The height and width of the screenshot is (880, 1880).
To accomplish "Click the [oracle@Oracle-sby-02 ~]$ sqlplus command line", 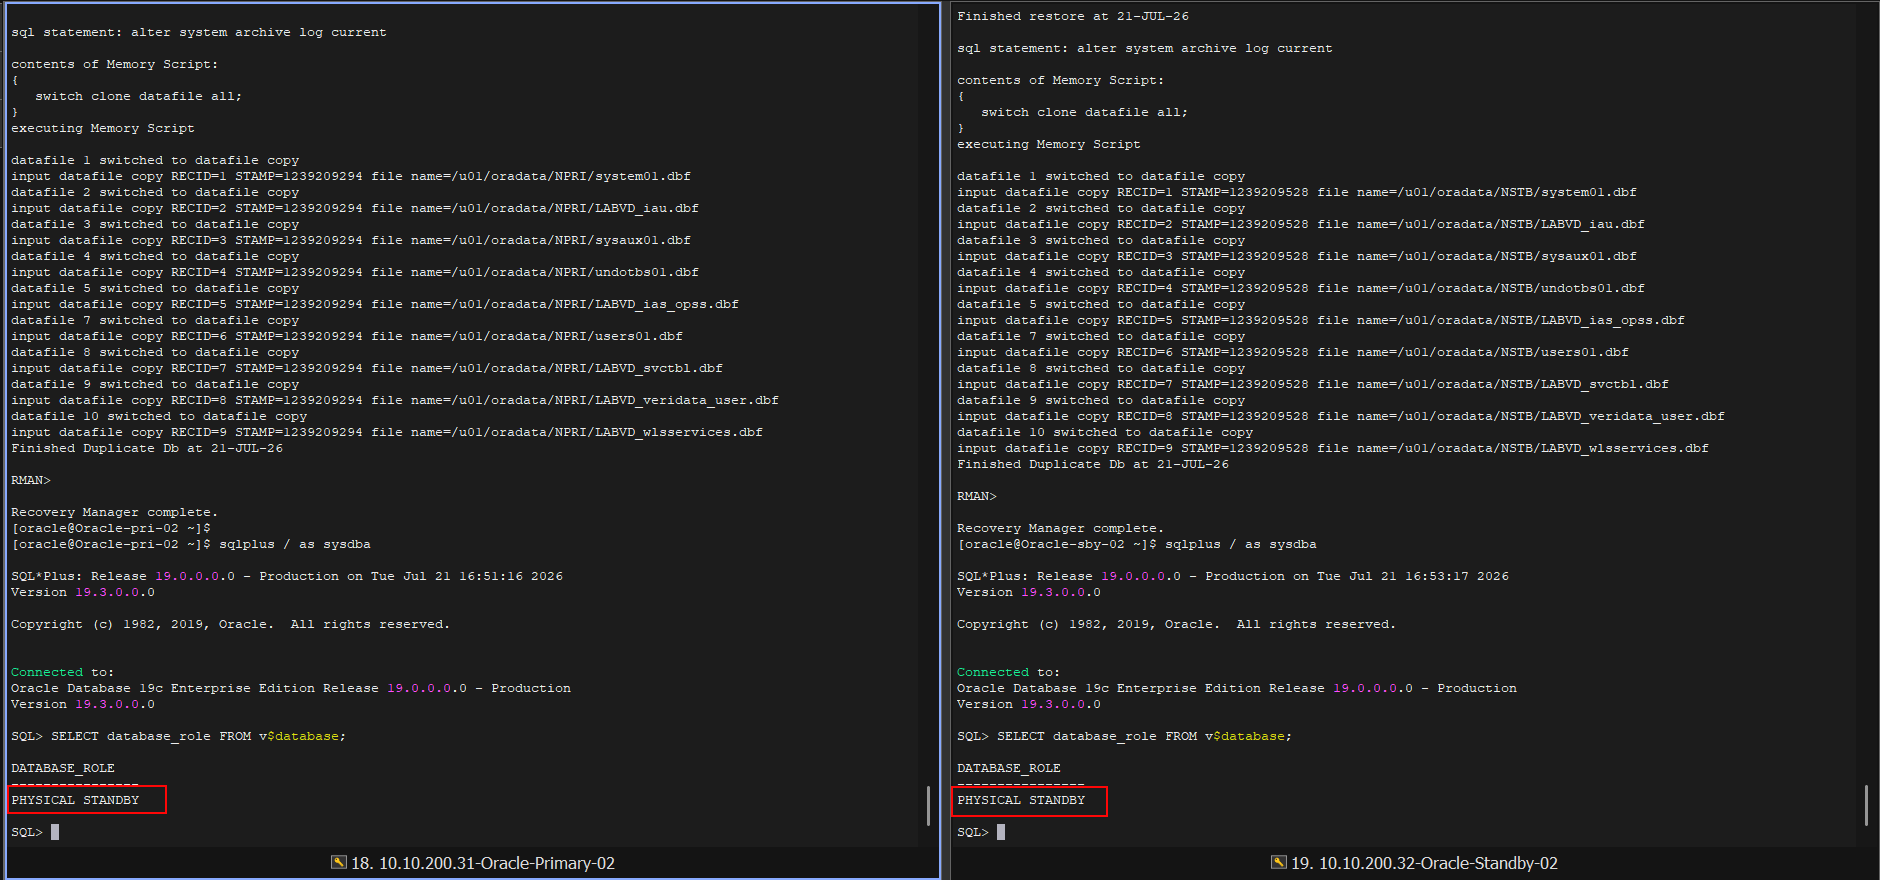I will (1137, 544).
